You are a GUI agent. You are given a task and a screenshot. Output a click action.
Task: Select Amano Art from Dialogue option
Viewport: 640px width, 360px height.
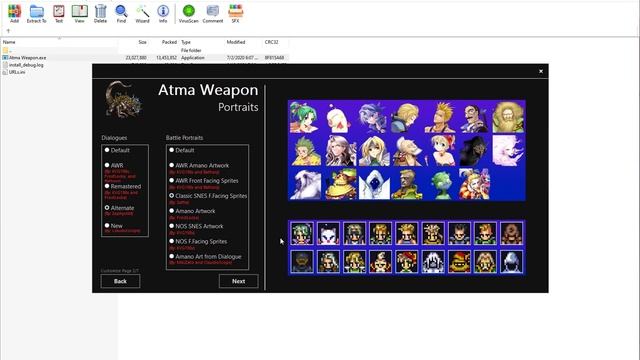pos(172,256)
